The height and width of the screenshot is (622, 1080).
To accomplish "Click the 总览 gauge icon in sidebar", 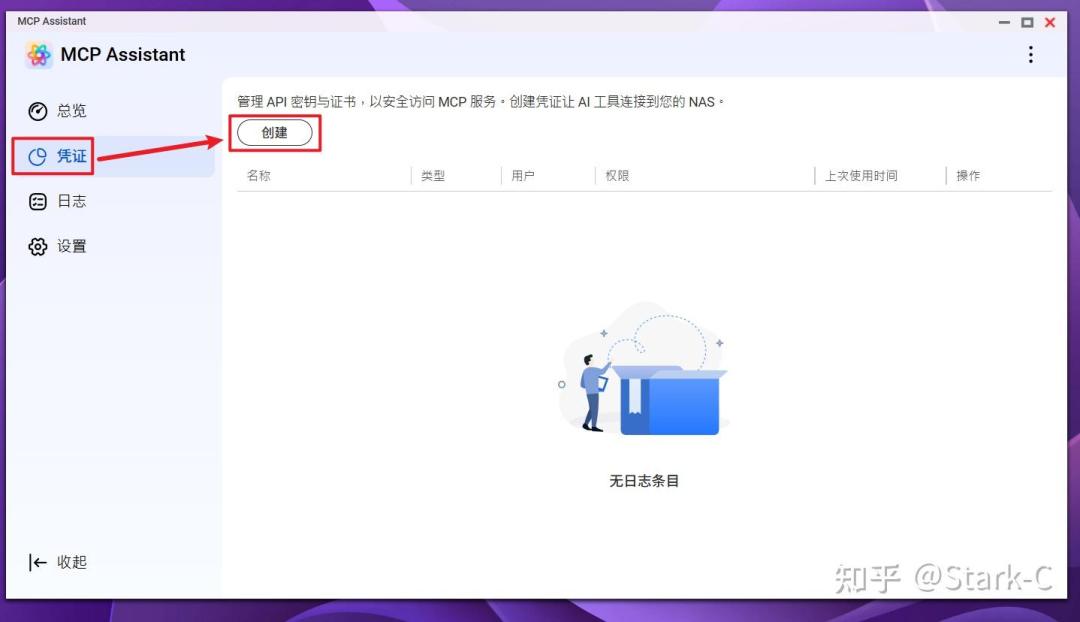I will pyautogui.click(x=38, y=111).
